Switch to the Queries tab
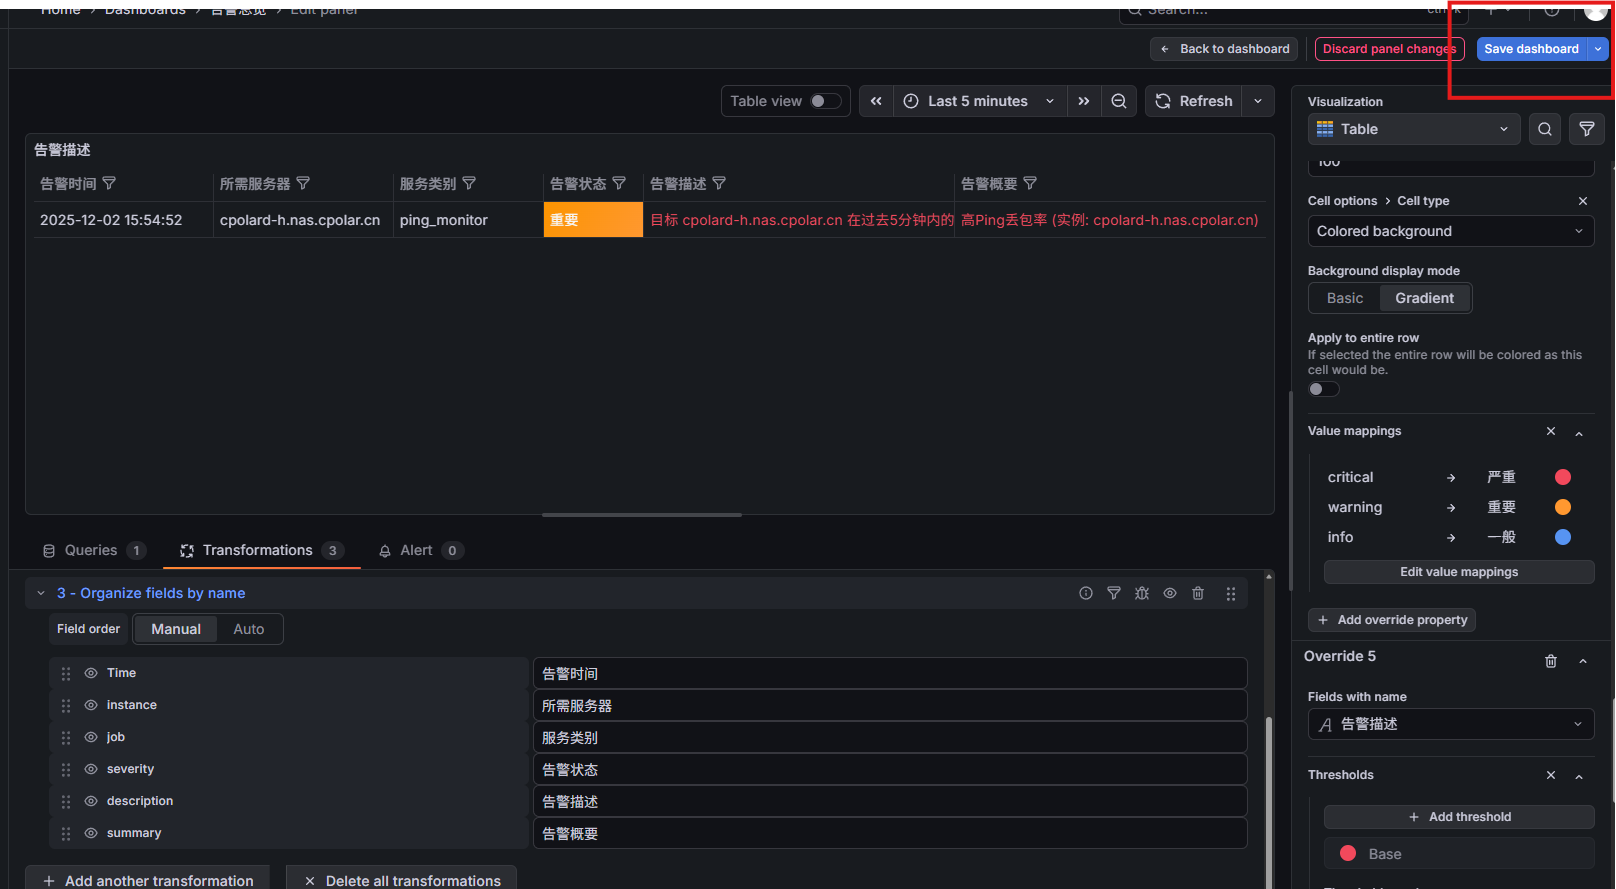The width and height of the screenshot is (1616, 889). (x=91, y=550)
